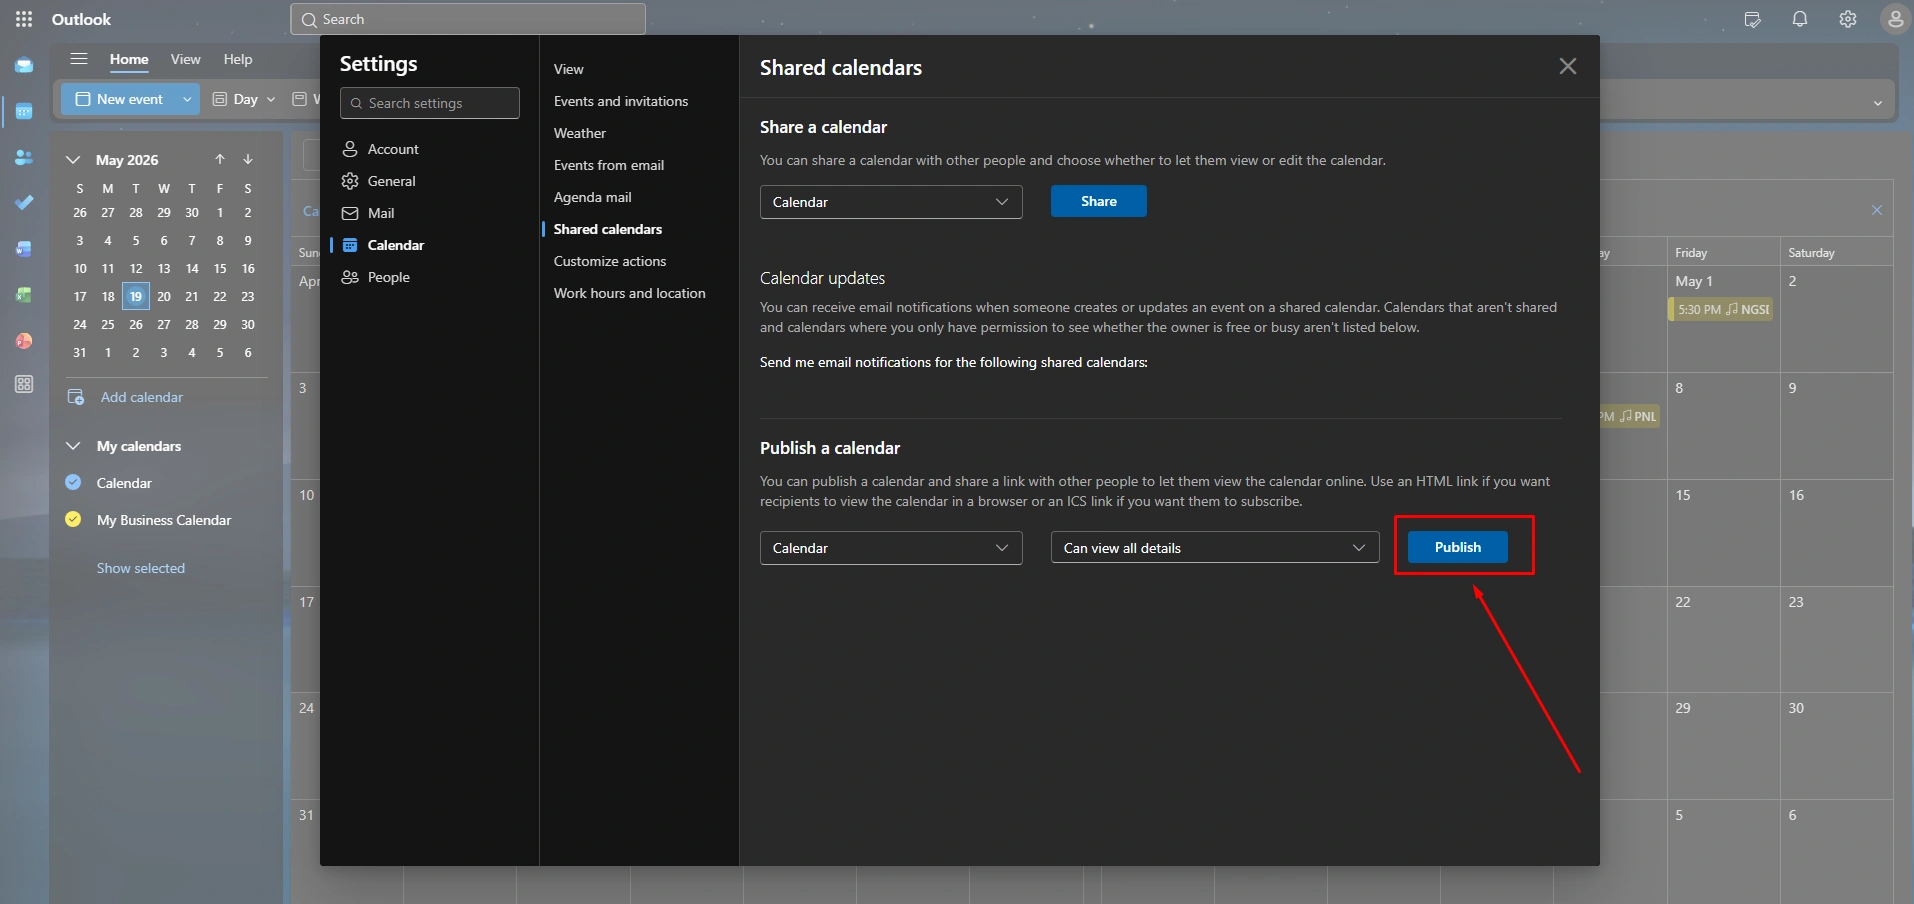Open the PowerPoint app in sidebar
Screen dimensions: 1914x904
24,341
